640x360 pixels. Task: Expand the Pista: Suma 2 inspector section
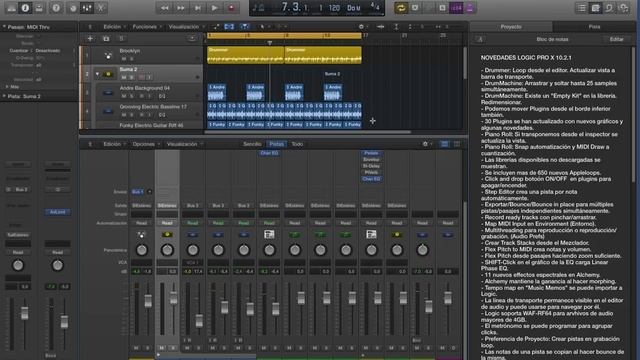pos(4,96)
